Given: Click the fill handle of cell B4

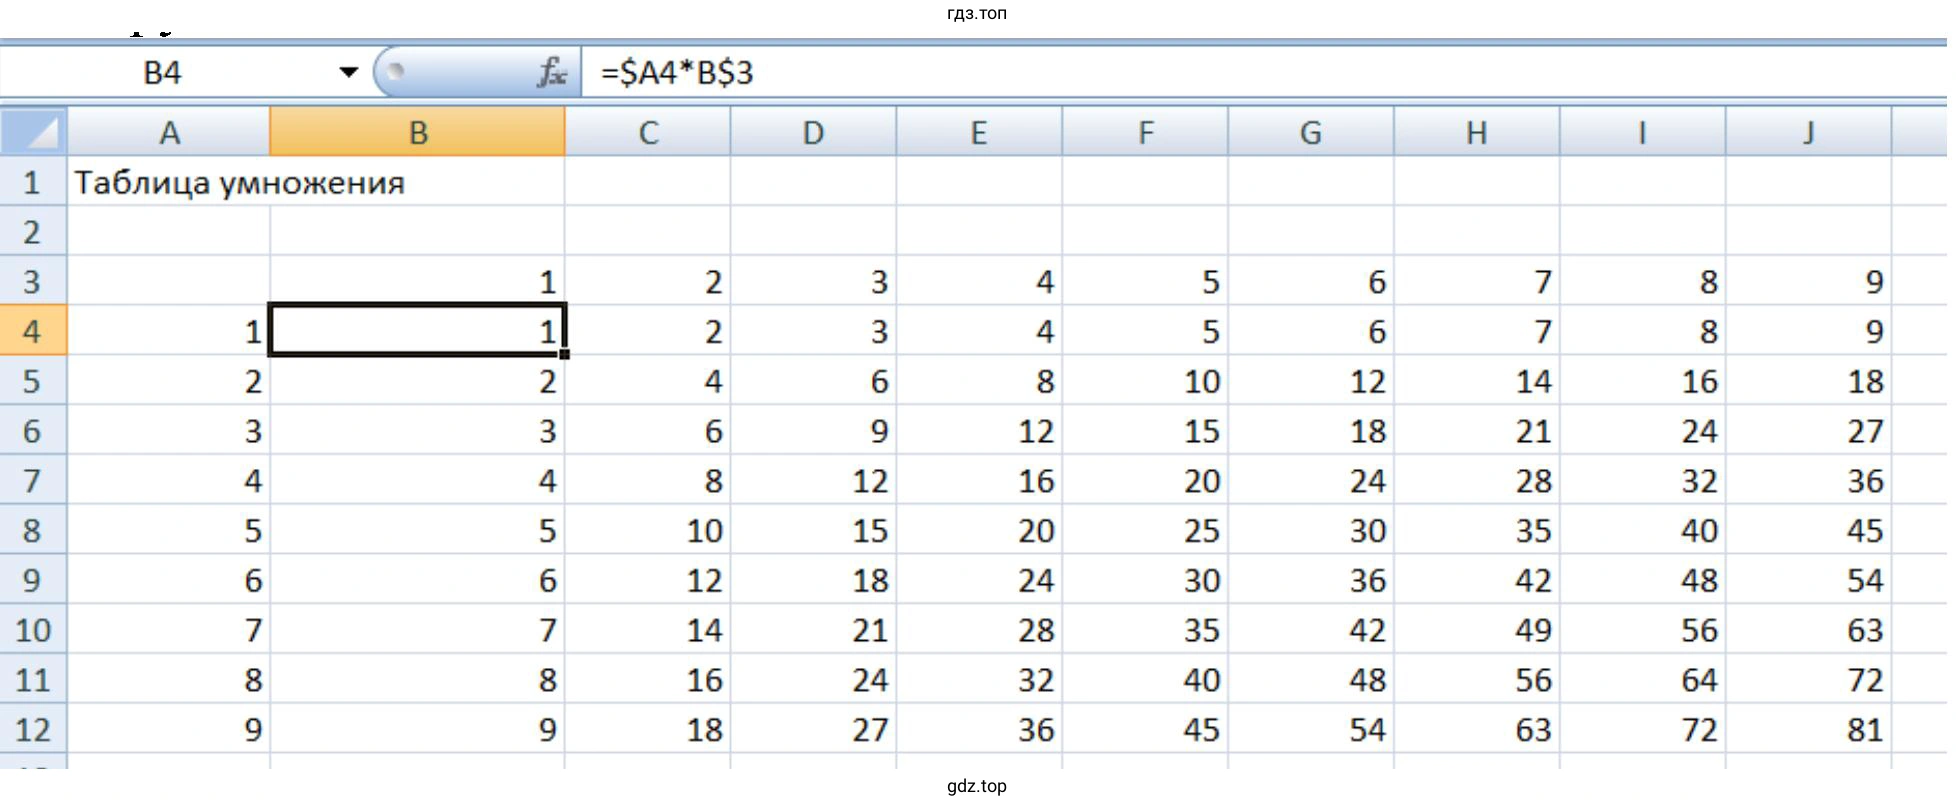Looking at the screenshot, I should (565, 354).
